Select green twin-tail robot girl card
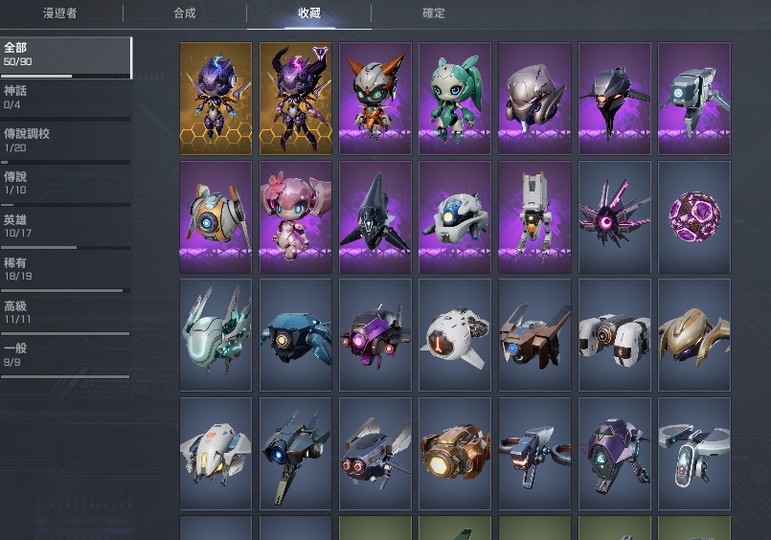Screen dimensions: 771x540 (x=455, y=98)
